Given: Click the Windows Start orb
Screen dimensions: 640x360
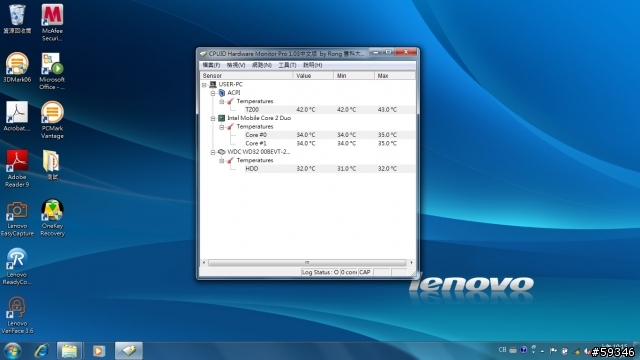Looking at the screenshot, I should [12, 351].
